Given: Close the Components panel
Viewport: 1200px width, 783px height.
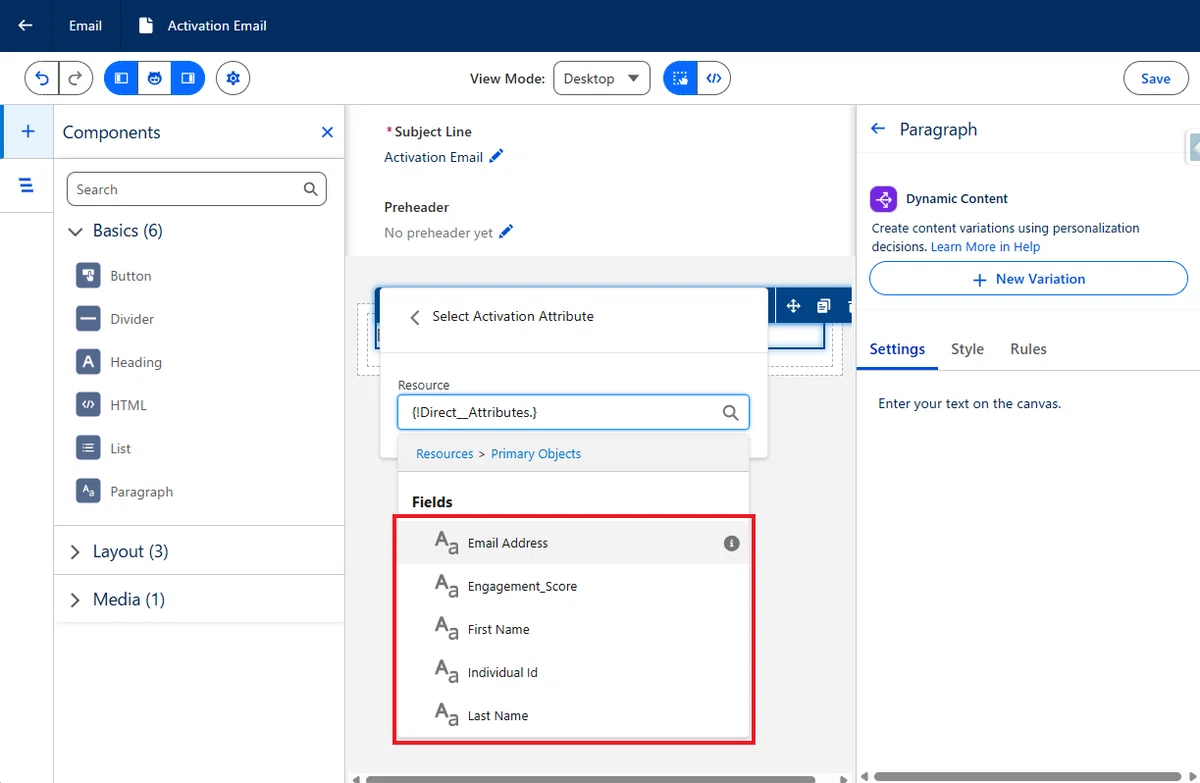Looking at the screenshot, I should pyautogui.click(x=327, y=132).
